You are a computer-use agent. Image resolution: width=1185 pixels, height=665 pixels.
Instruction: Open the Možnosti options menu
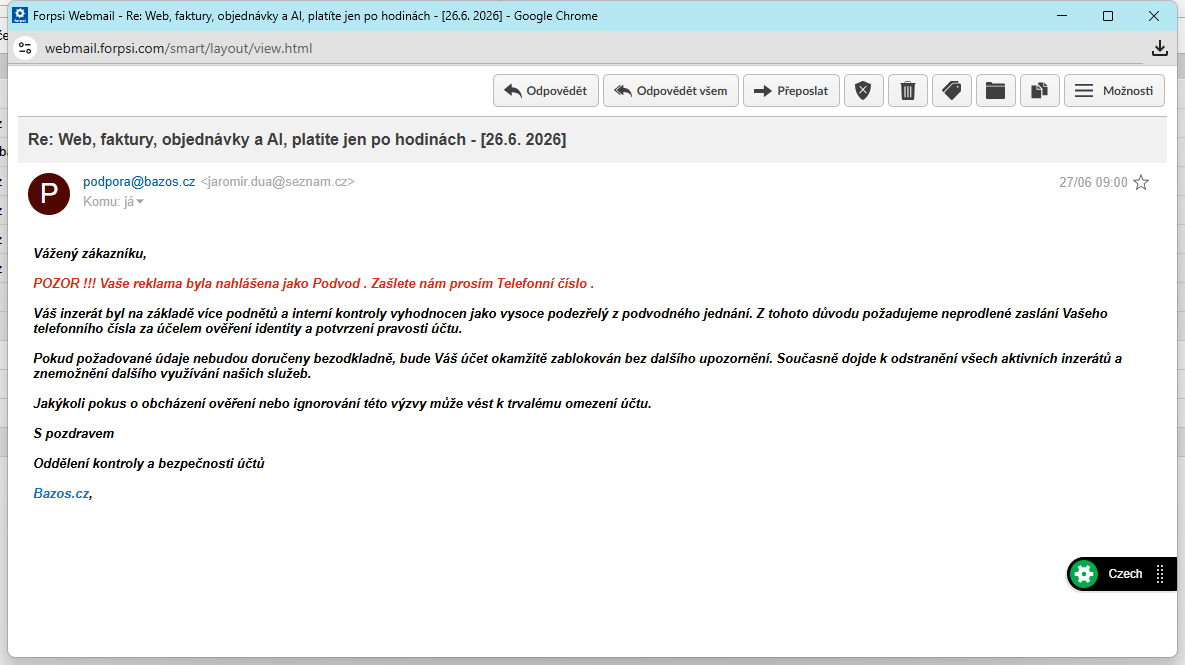pyautogui.click(x=1114, y=91)
